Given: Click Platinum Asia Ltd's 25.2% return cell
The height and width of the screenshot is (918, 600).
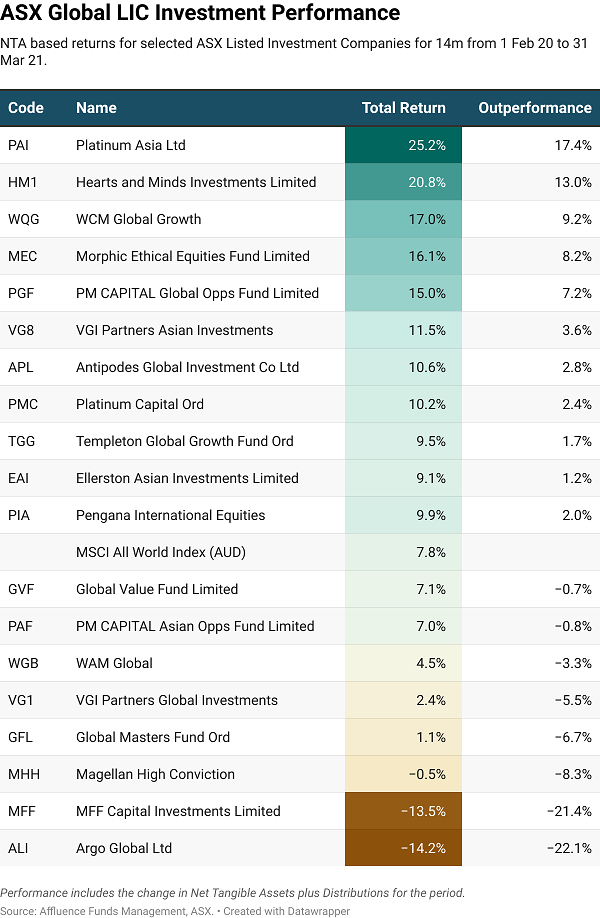Looking at the screenshot, I should point(403,145).
